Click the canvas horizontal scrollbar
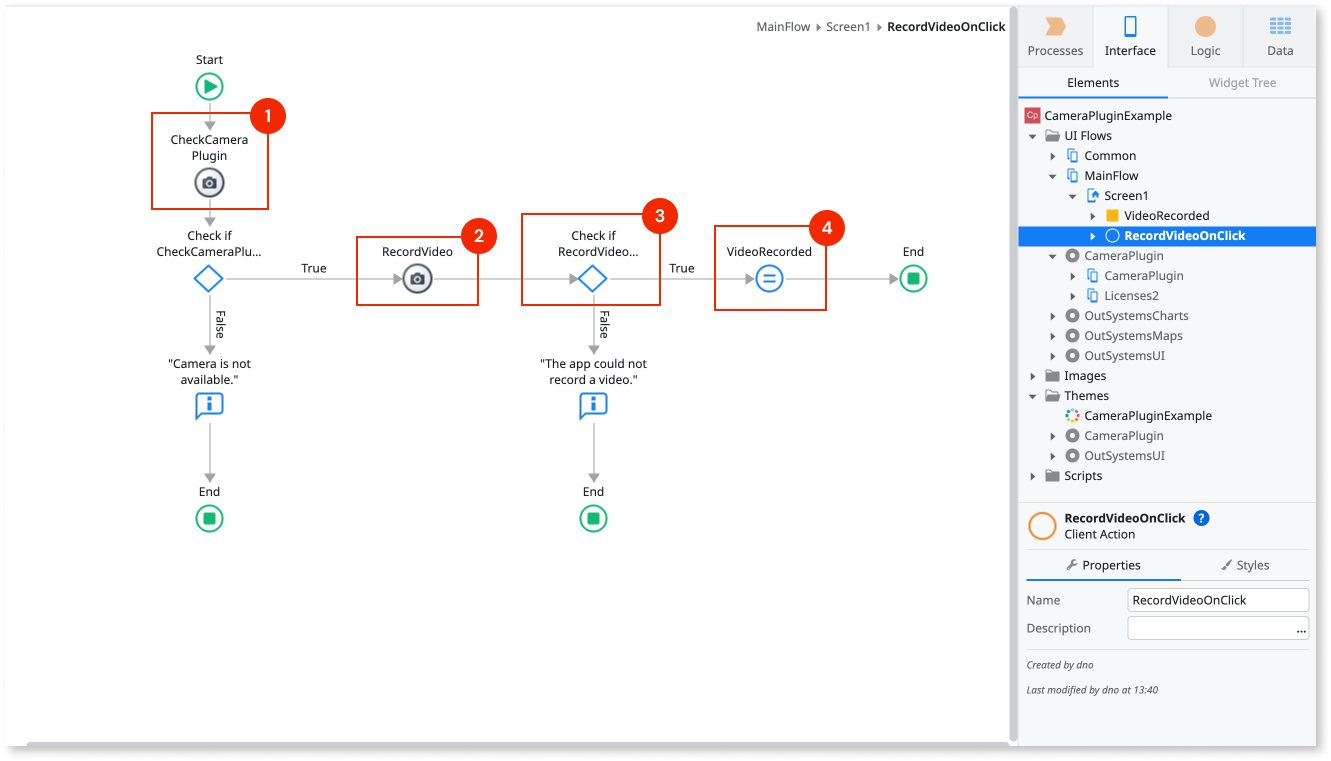1331x761 pixels. click(x=517, y=744)
